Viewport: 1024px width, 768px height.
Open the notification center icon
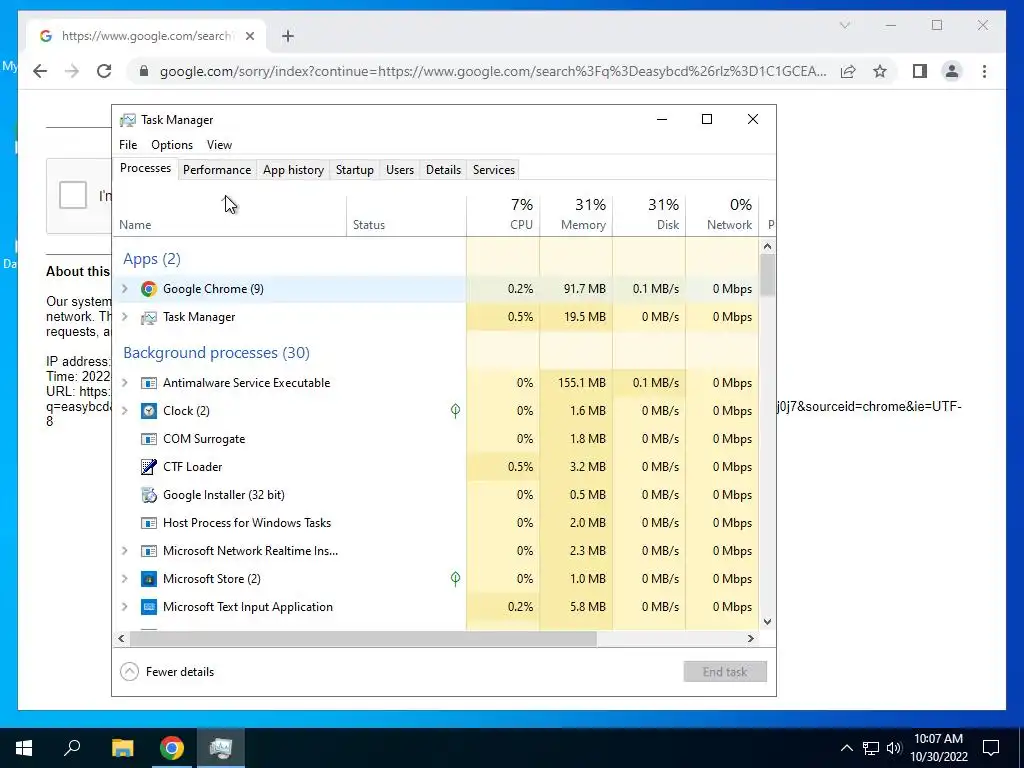pos(991,748)
